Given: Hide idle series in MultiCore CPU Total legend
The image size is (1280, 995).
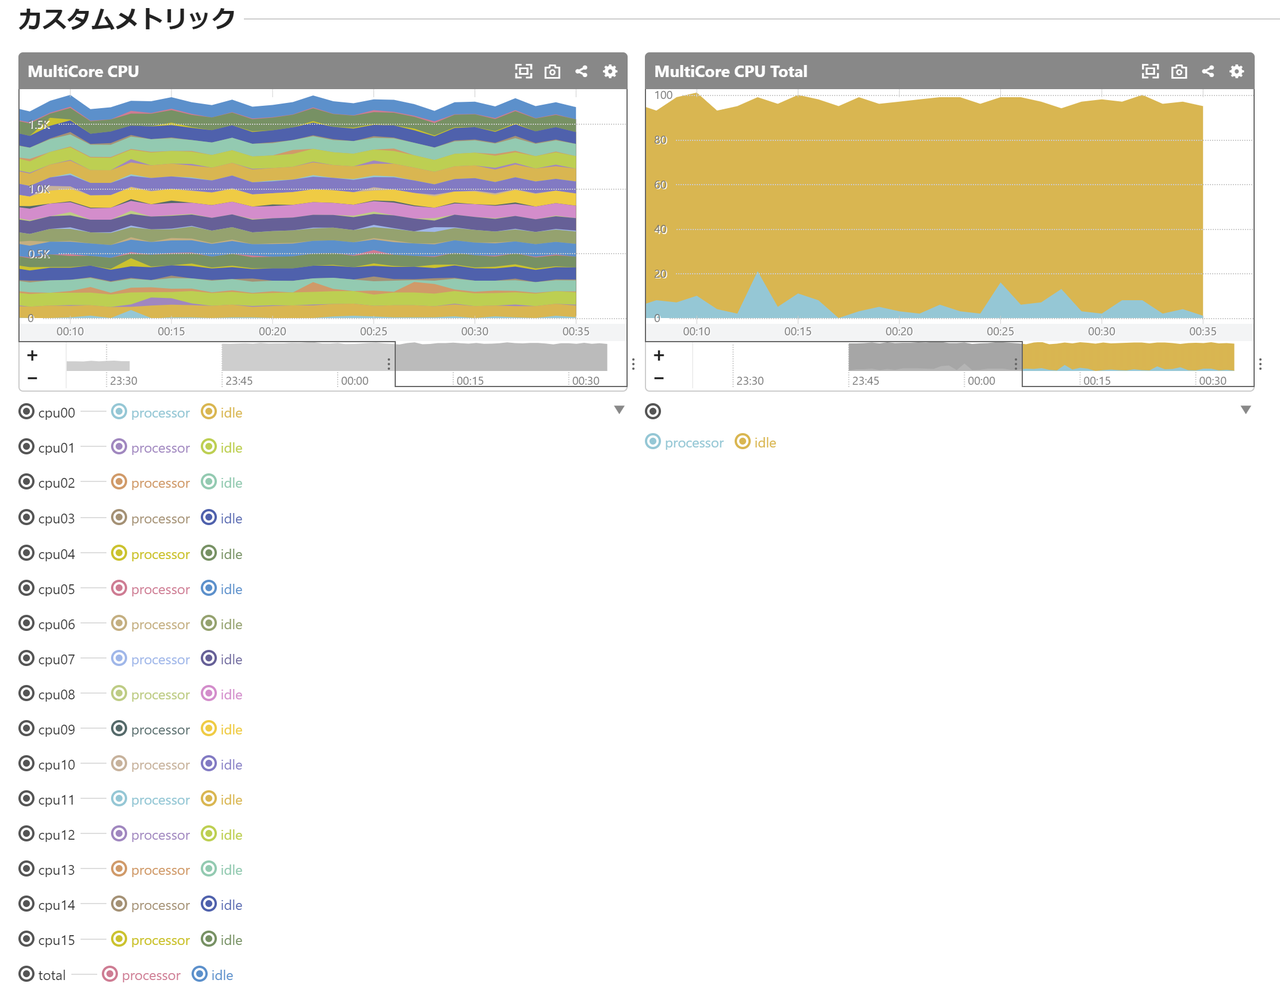Looking at the screenshot, I should 755,442.
